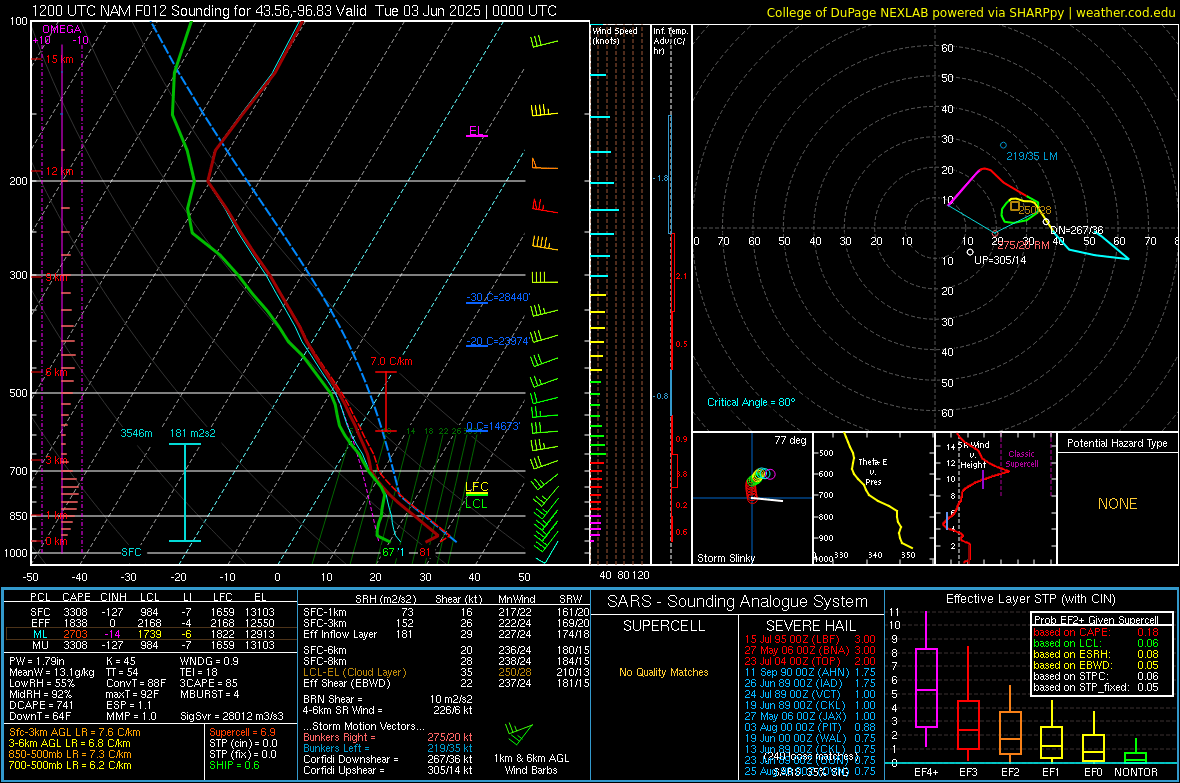Click the 700-500mb LR = 6.2 C/km line

pos(70,765)
